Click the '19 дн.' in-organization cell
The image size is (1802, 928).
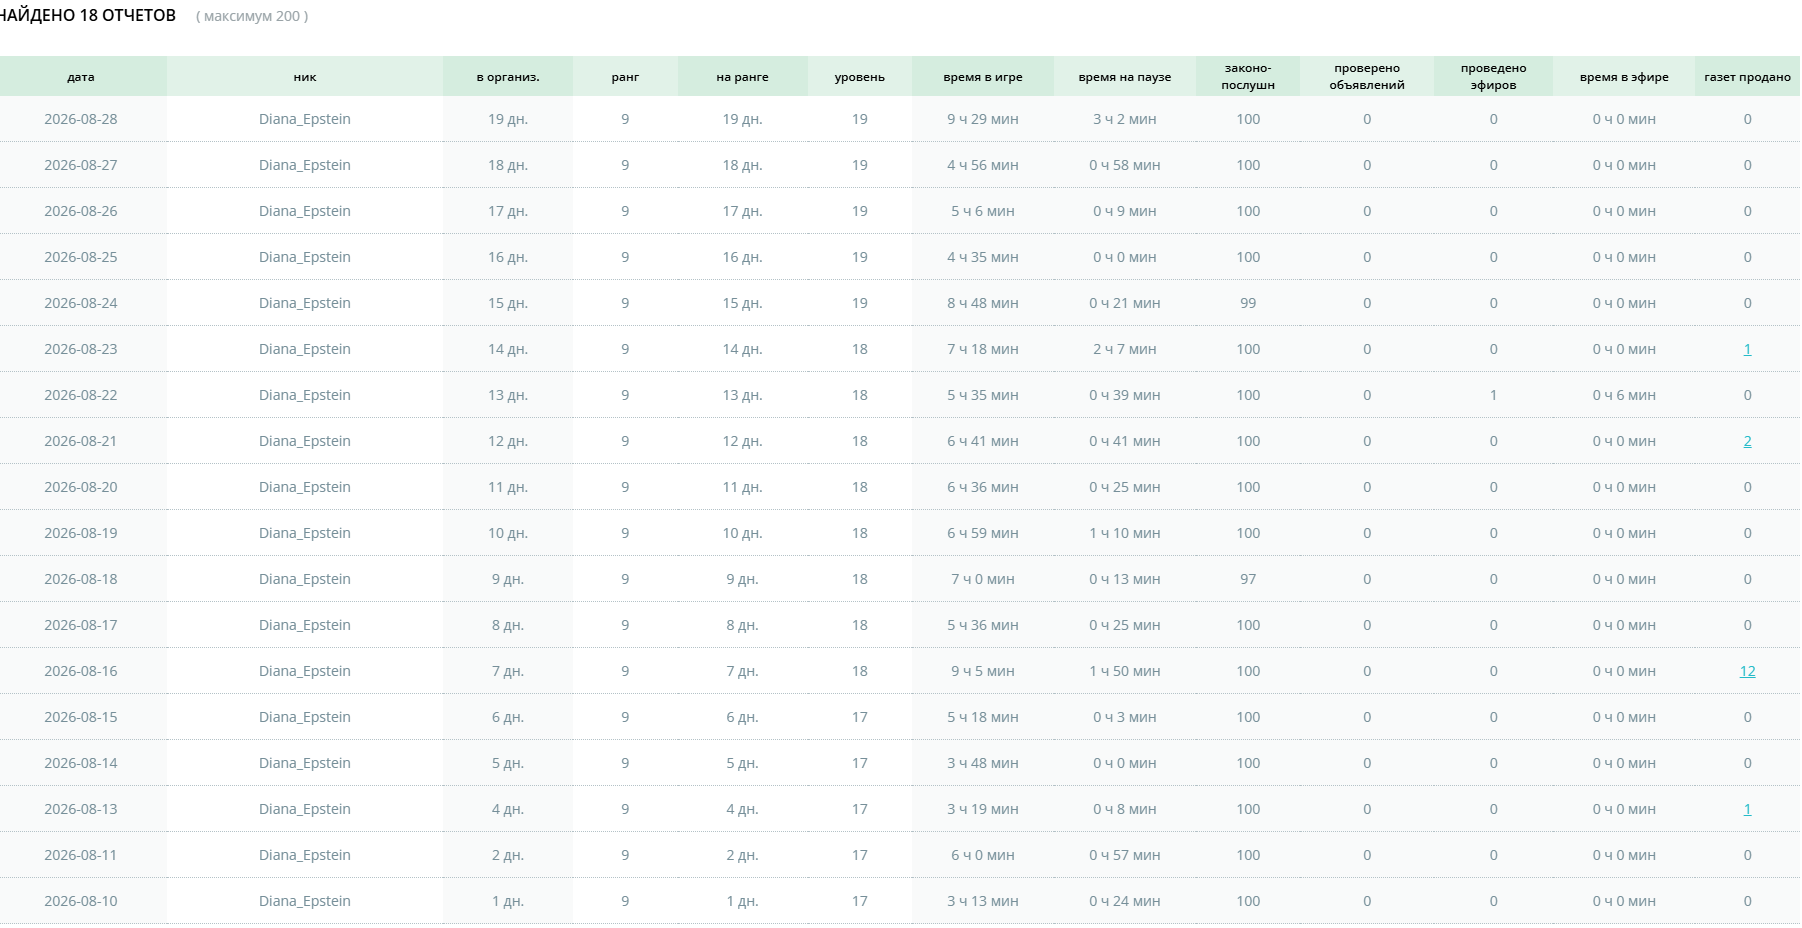click(x=508, y=119)
